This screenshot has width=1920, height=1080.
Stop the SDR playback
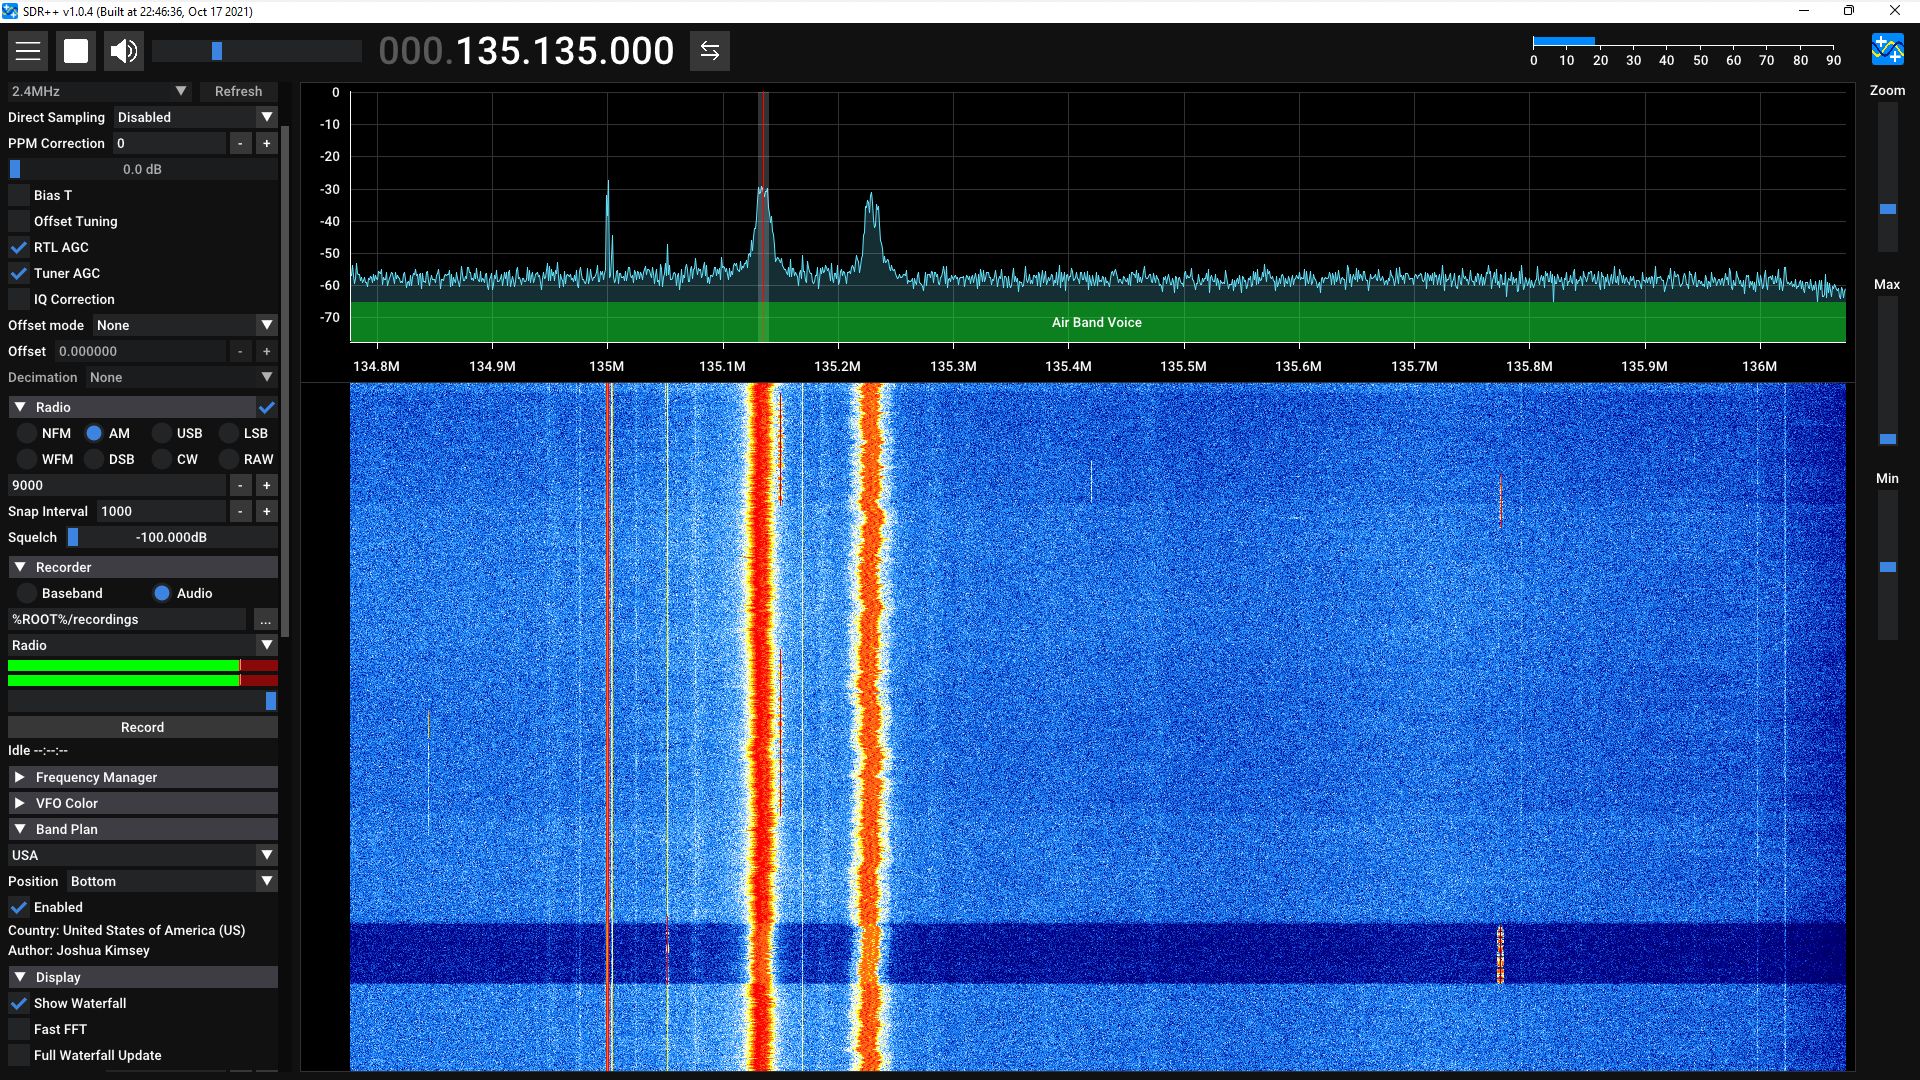tap(76, 51)
